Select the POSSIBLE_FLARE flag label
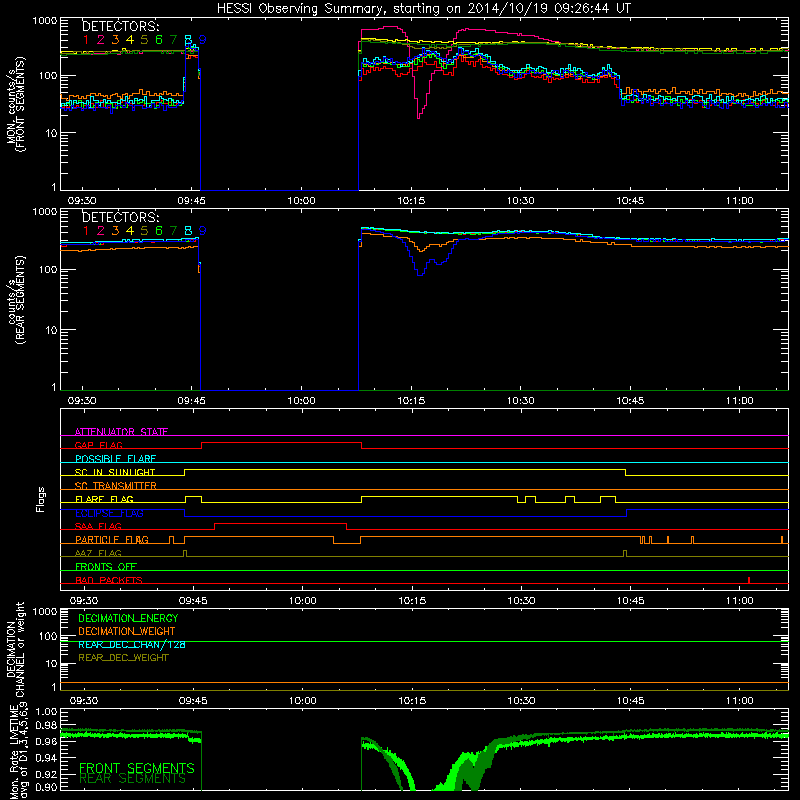This screenshot has width=800, height=800. tap(115, 459)
